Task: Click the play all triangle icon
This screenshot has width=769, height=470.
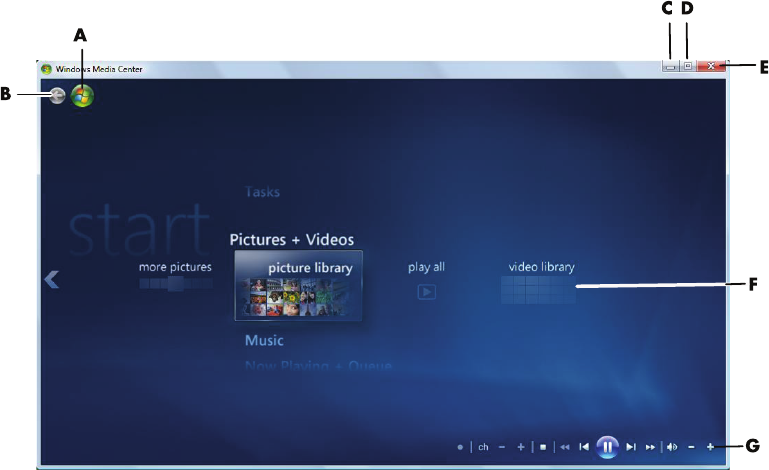Action: 426,292
